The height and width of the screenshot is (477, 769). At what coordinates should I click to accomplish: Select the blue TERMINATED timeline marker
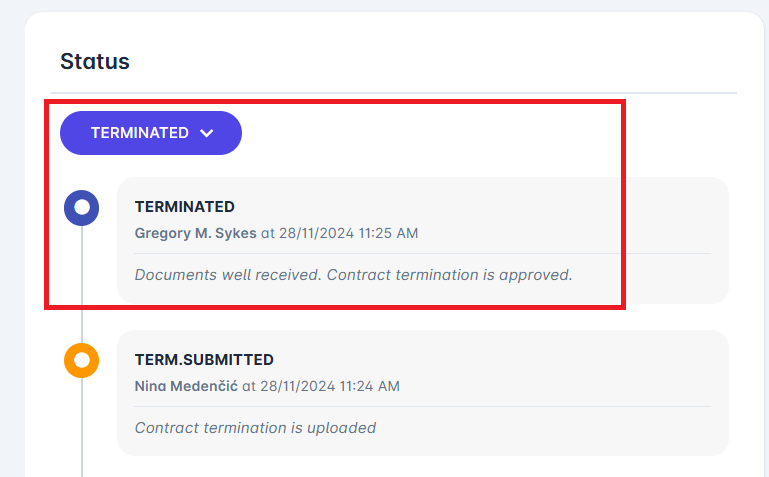82,207
